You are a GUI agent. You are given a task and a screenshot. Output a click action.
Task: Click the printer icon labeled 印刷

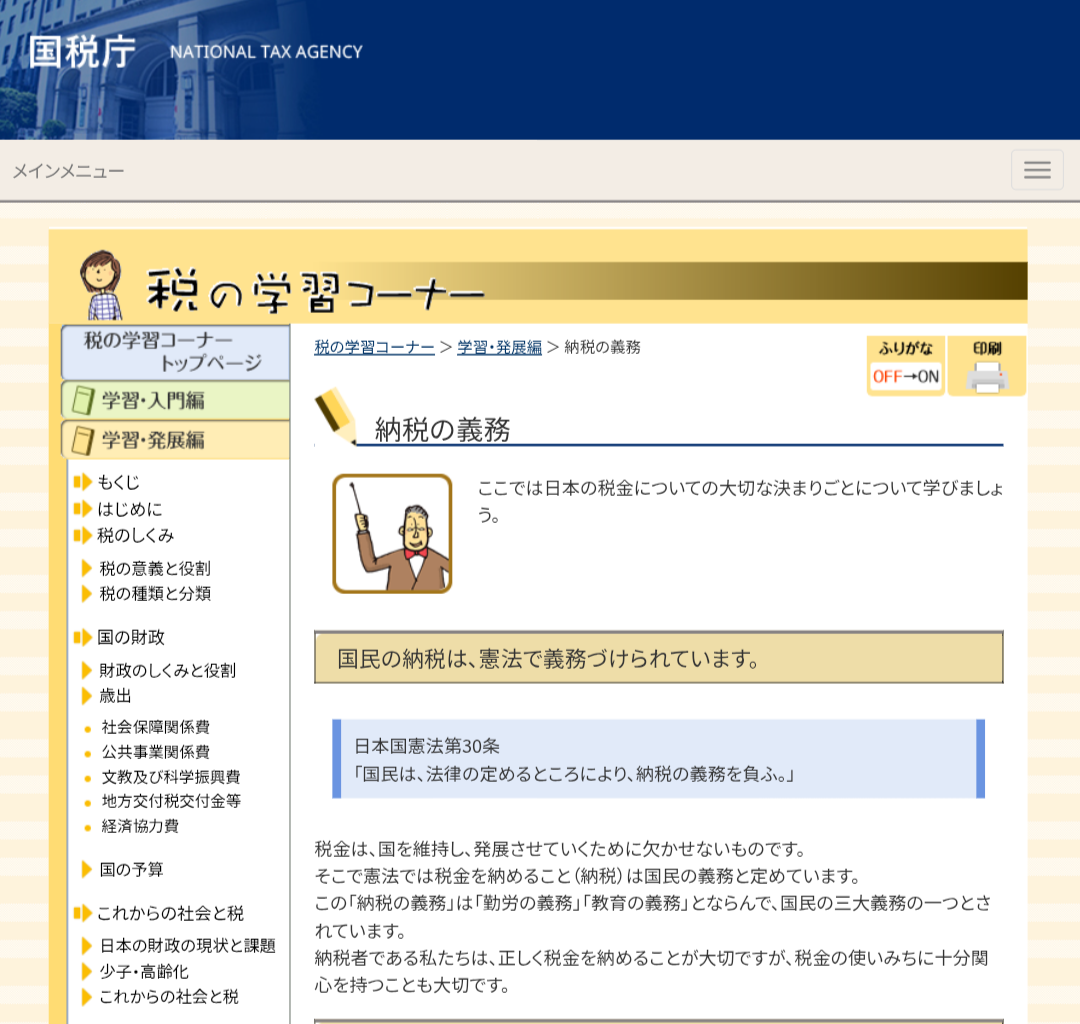(x=986, y=367)
